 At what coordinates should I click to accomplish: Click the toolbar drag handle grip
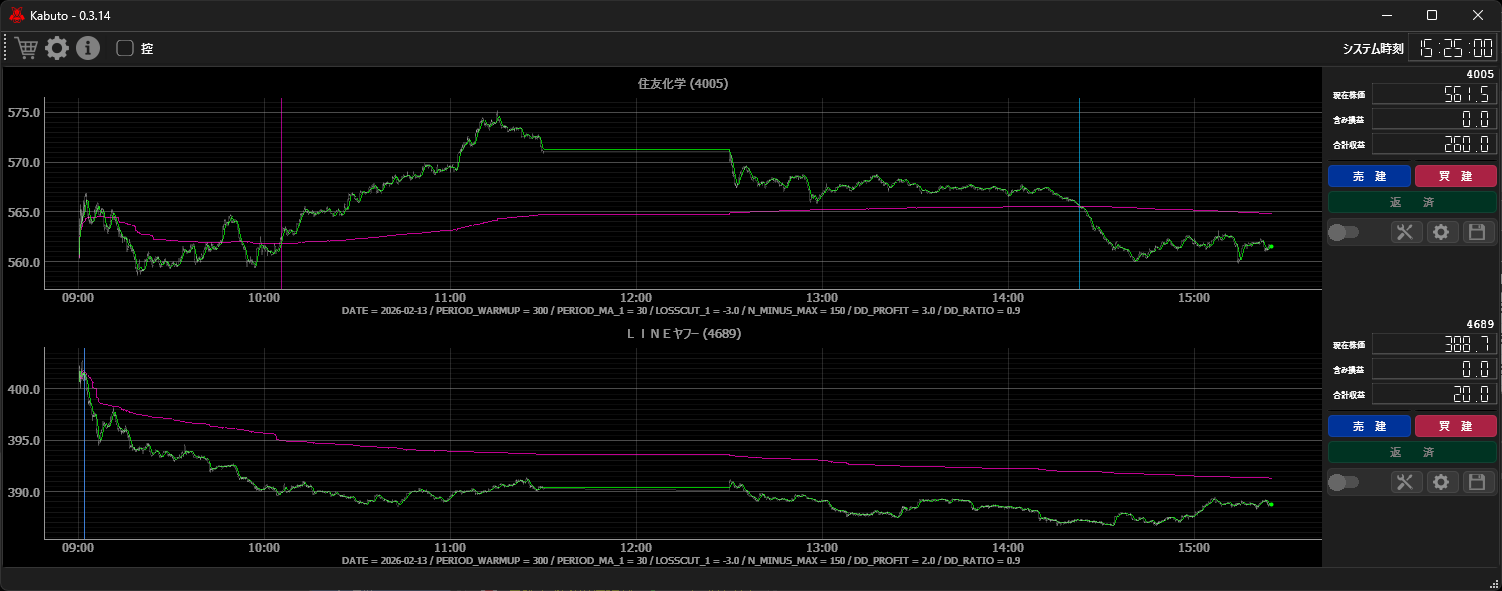pyautogui.click(x=6, y=48)
